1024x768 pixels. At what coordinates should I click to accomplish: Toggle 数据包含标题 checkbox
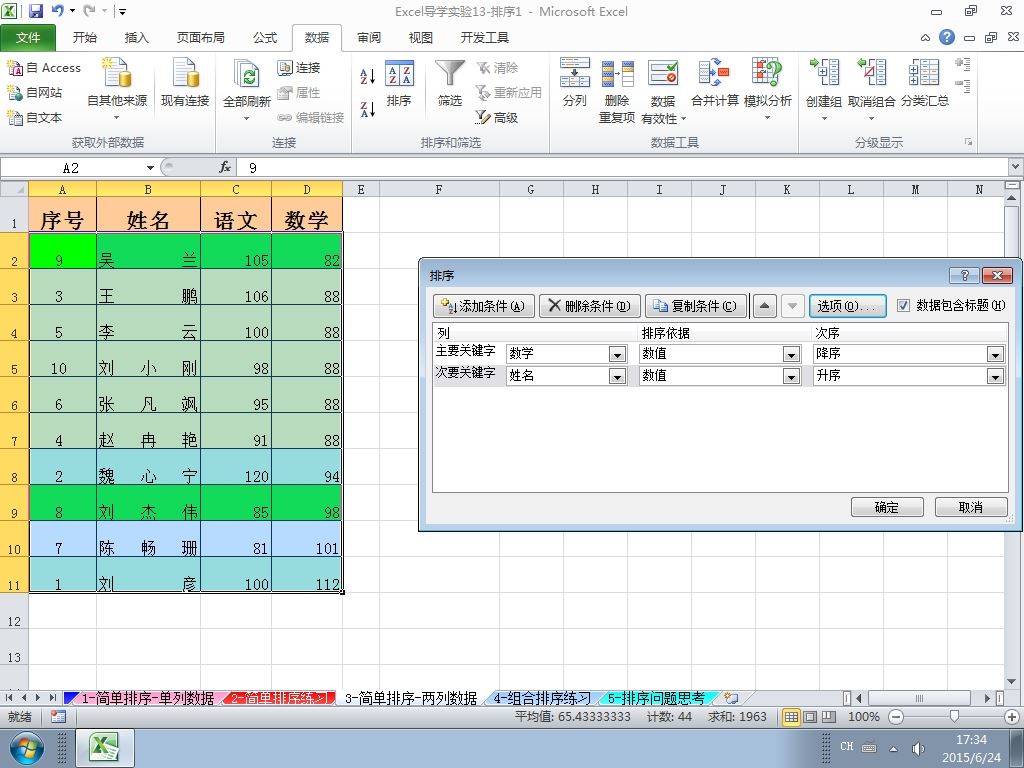point(903,306)
